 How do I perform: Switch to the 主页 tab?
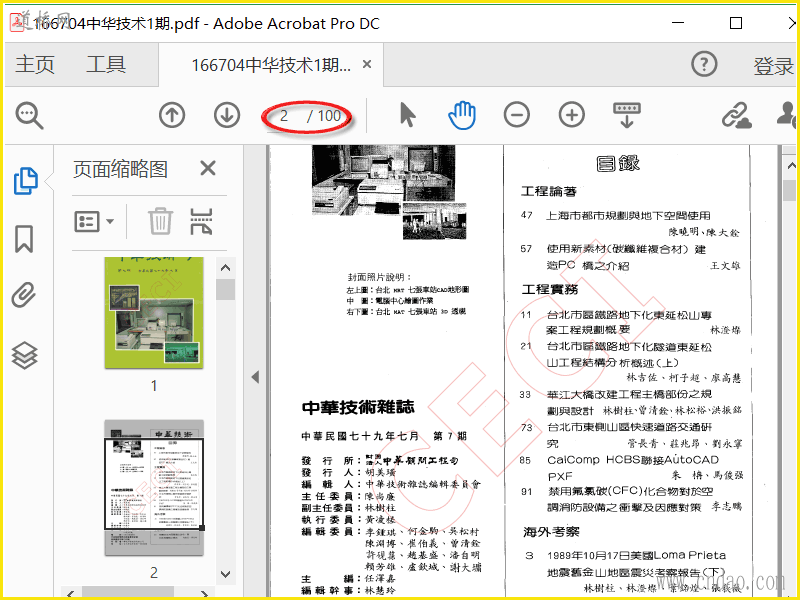(35, 65)
